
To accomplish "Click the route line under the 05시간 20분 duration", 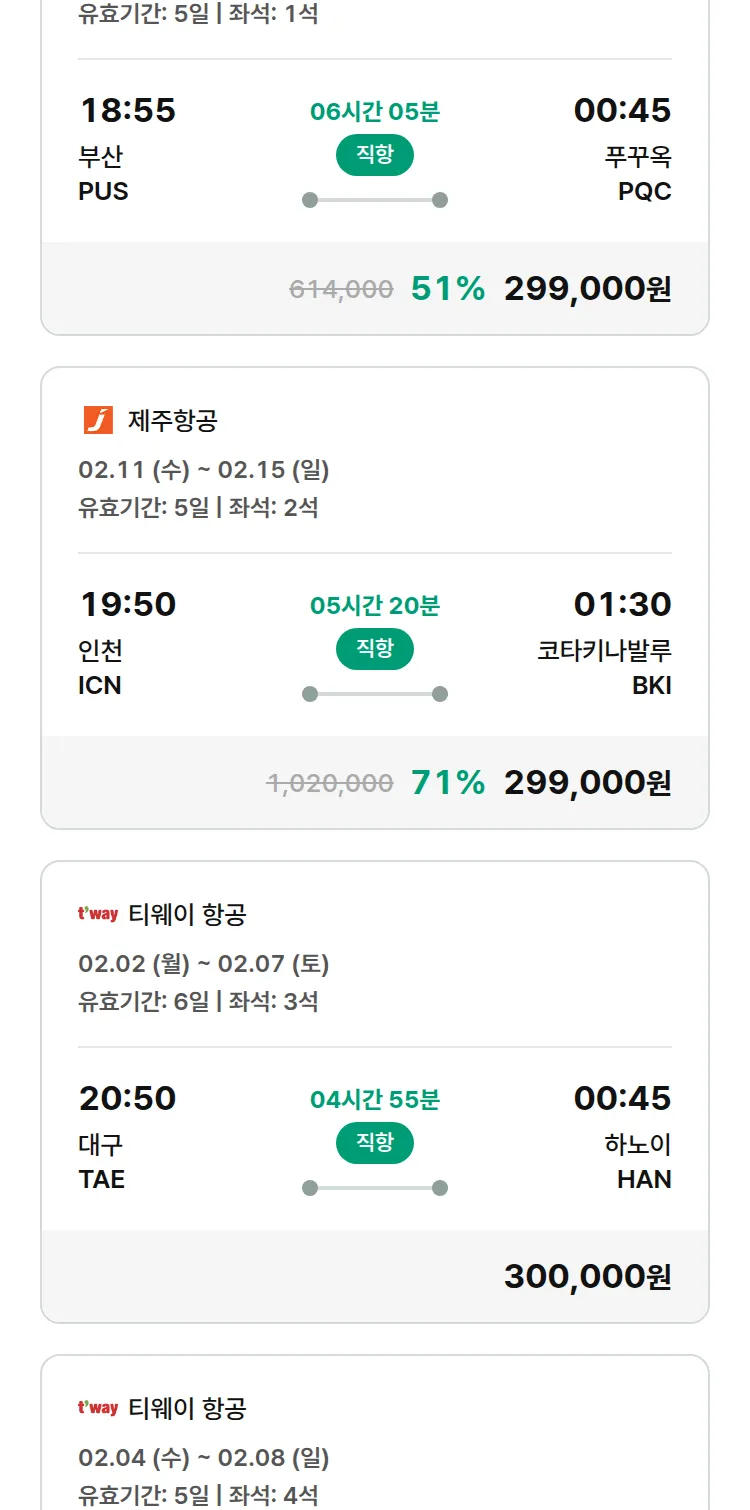I will pyautogui.click(x=374, y=694).
